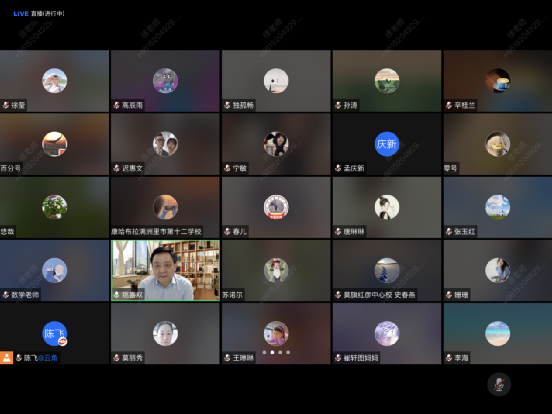Click the sky landscape avatar of 张玉红
Image resolution: width=552 pixels, height=414 pixels.
[497, 207]
